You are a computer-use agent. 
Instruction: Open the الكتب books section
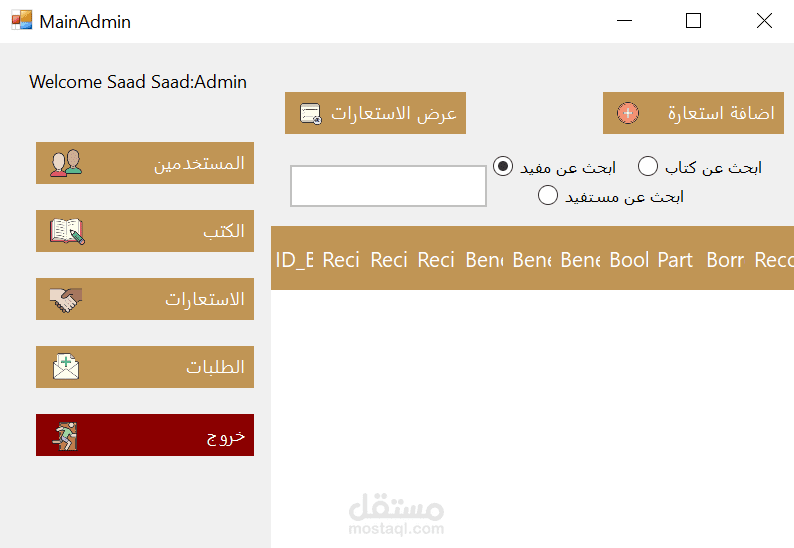[145, 231]
